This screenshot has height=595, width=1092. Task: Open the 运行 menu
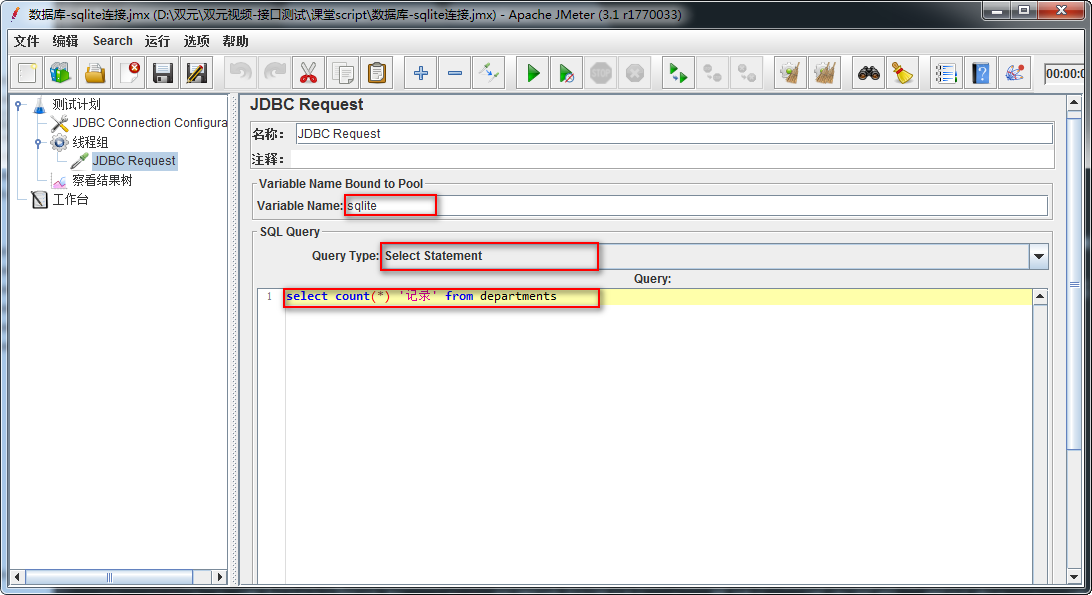pos(157,41)
